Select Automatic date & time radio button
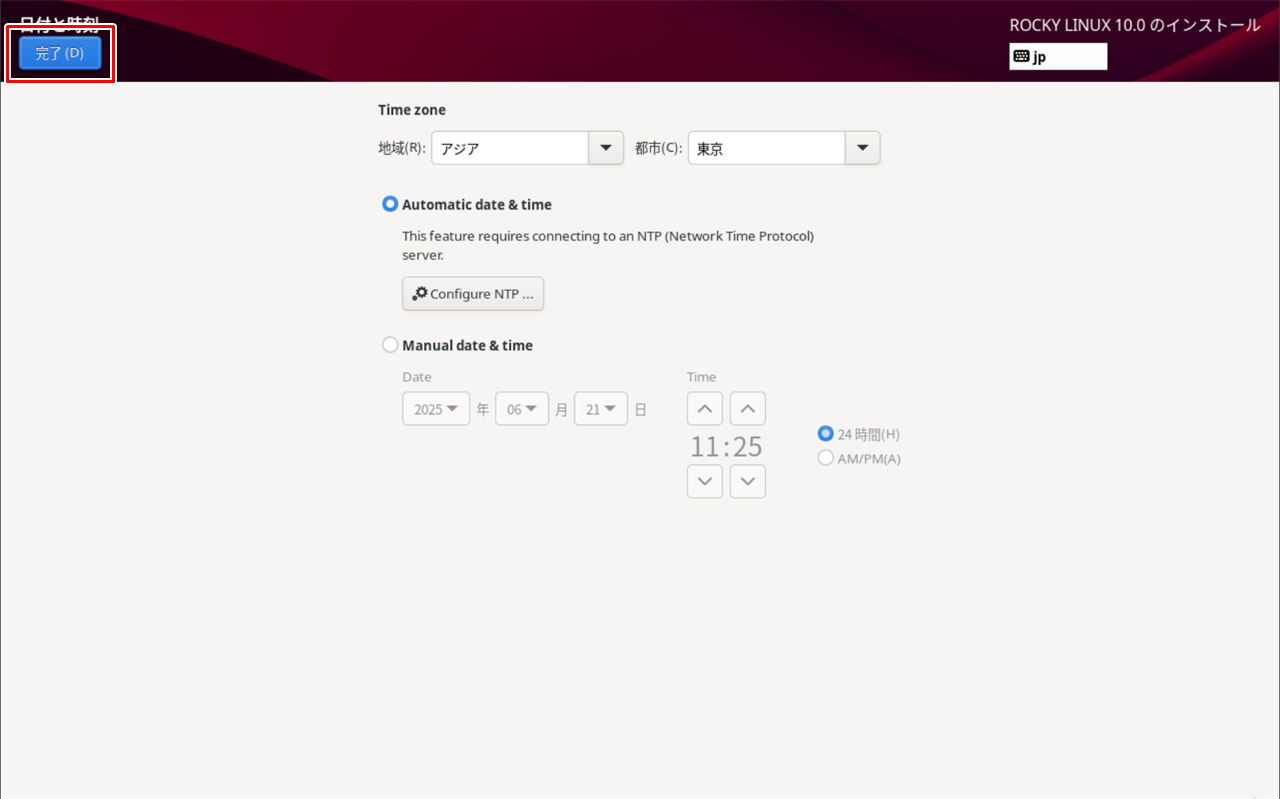The image size is (1280, 799). [390, 204]
